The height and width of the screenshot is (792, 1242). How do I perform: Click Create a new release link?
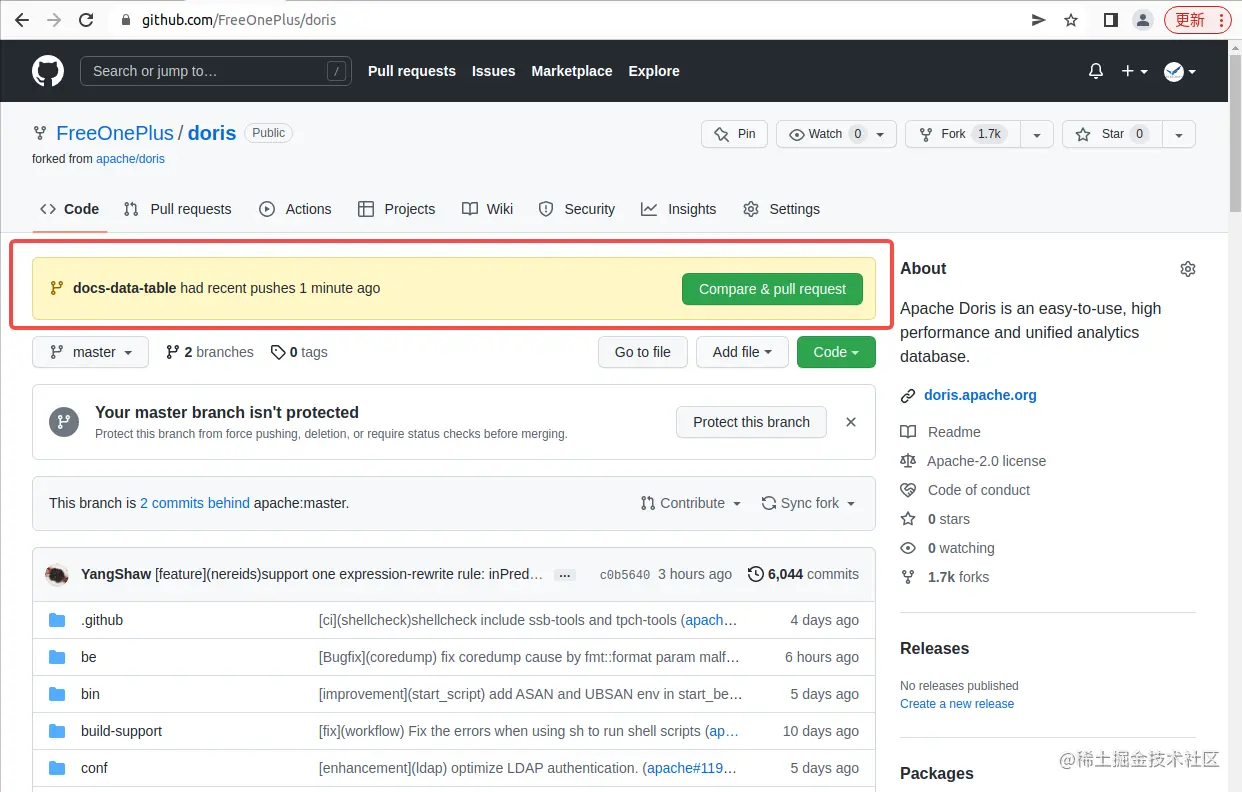[x=957, y=704]
